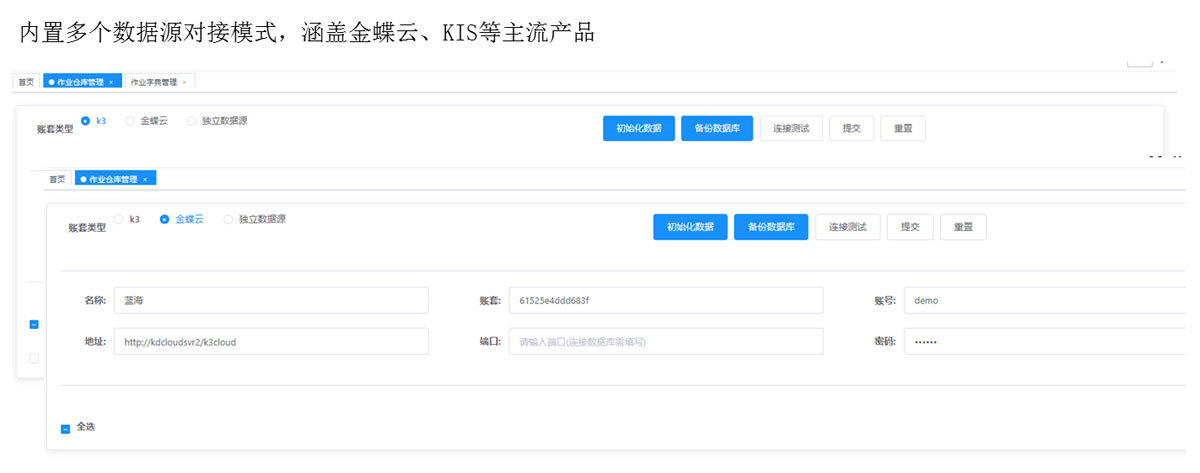Choose 金蝶云 radio in the back window
Image resolution: width=1200 pixels, height=473 pixels.
coord(130,121)
